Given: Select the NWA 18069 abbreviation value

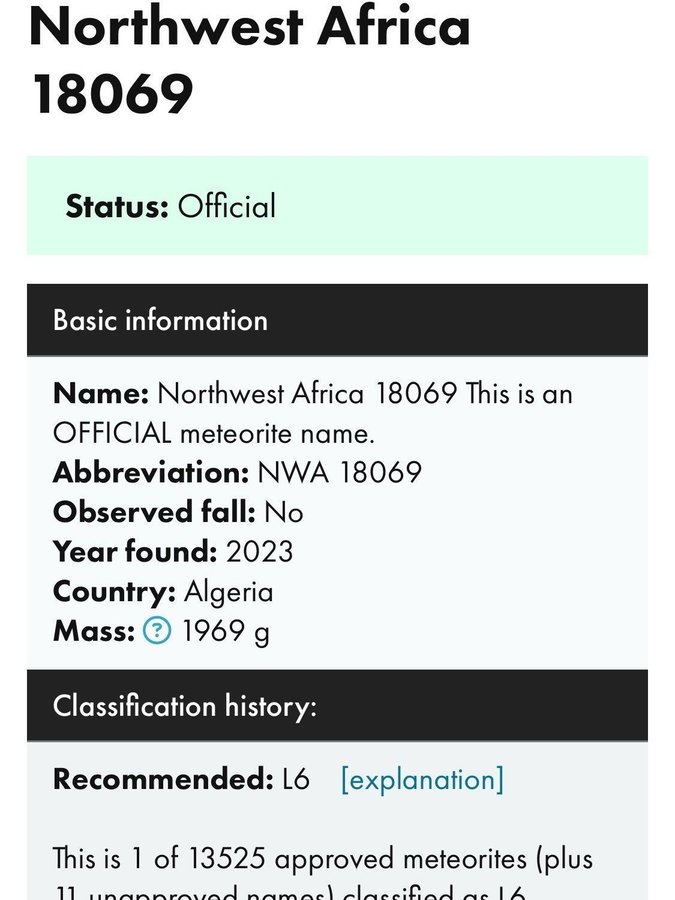Looking at the screenshot, I should pos(340,472).
